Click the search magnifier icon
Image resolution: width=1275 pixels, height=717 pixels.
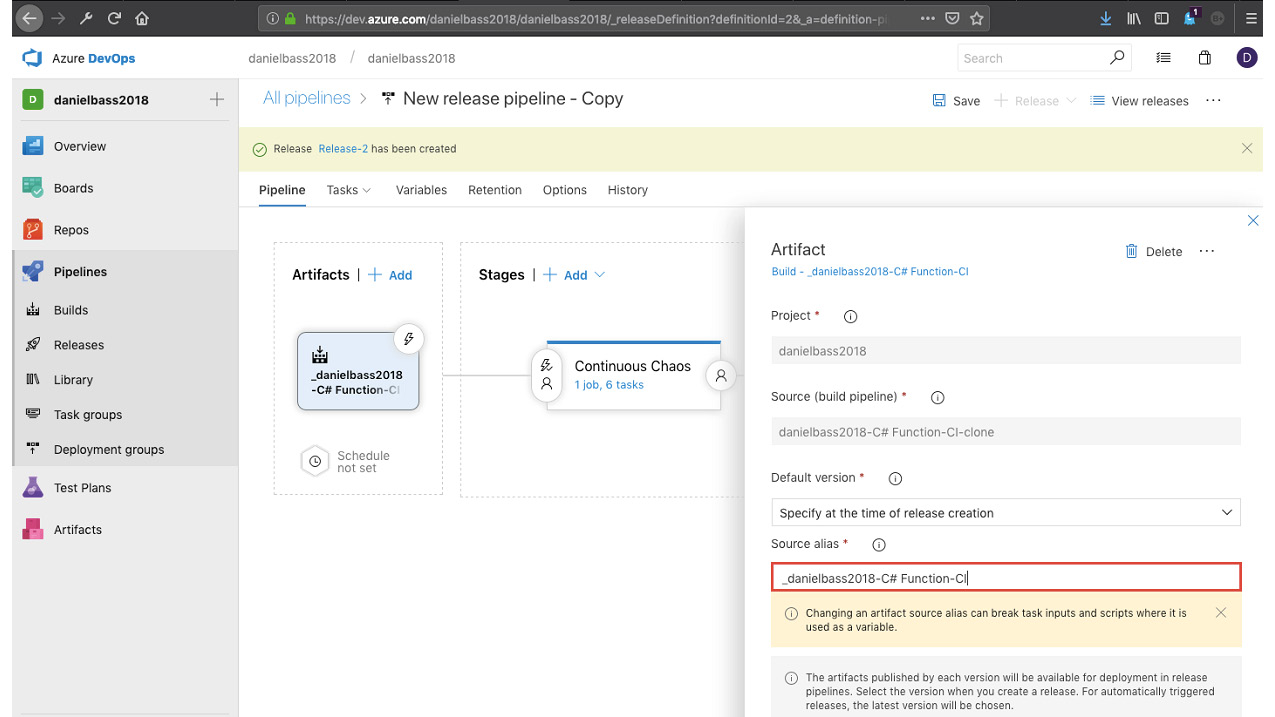(x=1117, y=58)
